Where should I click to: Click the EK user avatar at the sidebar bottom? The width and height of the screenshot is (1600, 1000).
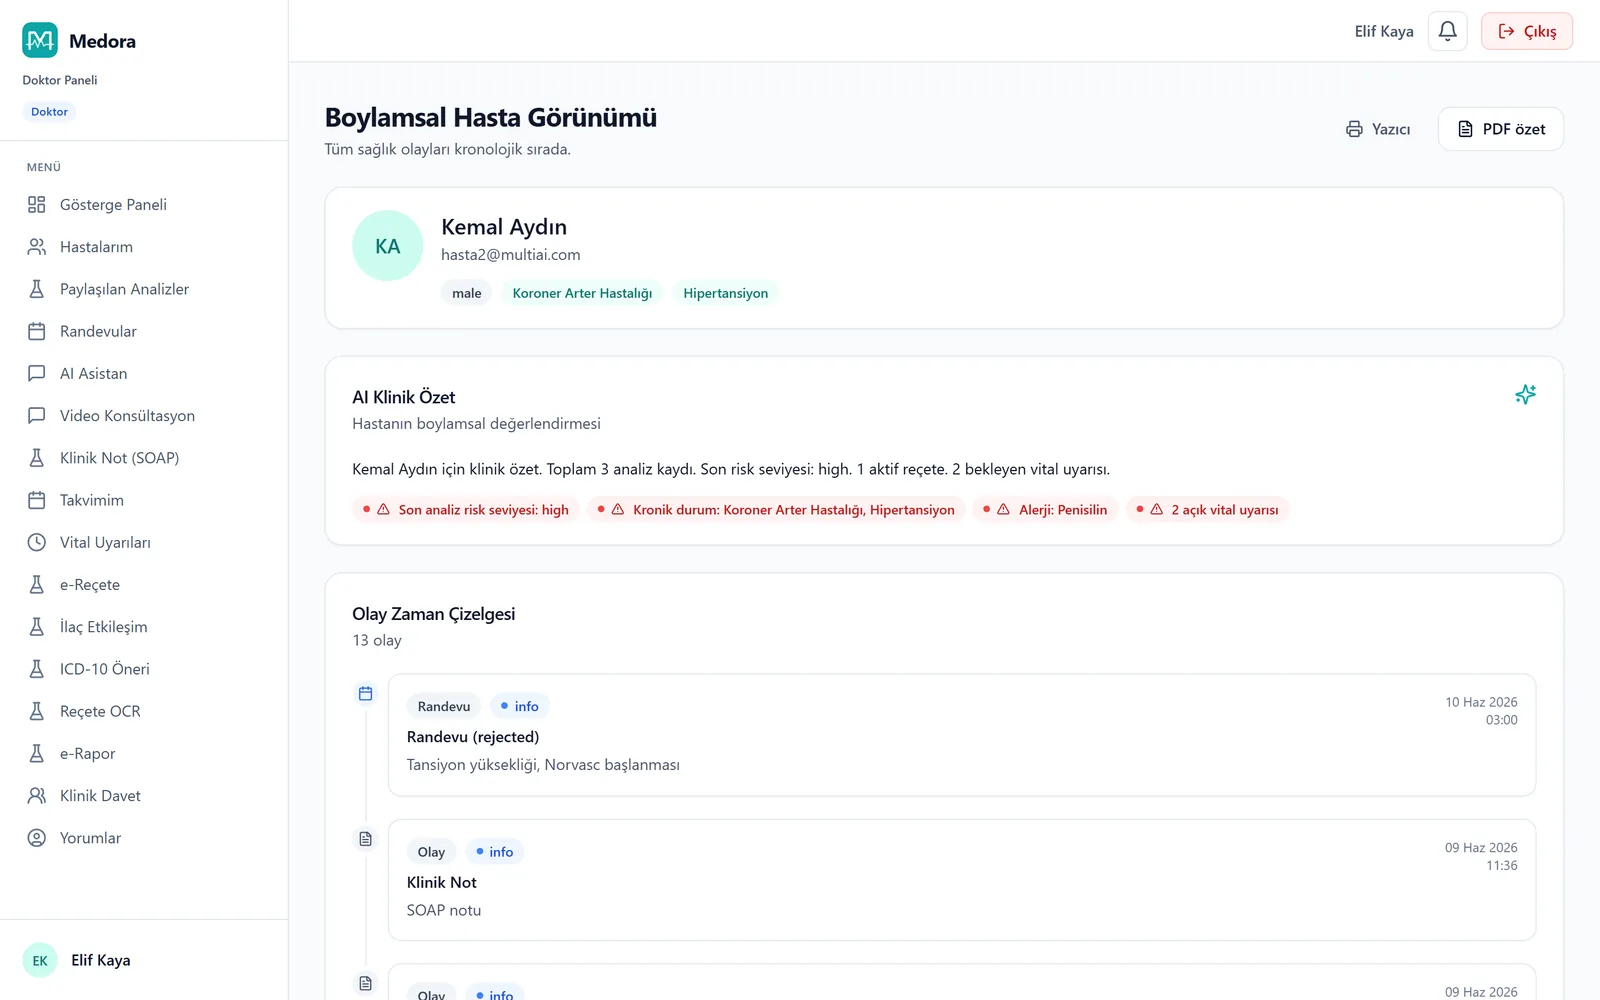[x=40, y=961]
